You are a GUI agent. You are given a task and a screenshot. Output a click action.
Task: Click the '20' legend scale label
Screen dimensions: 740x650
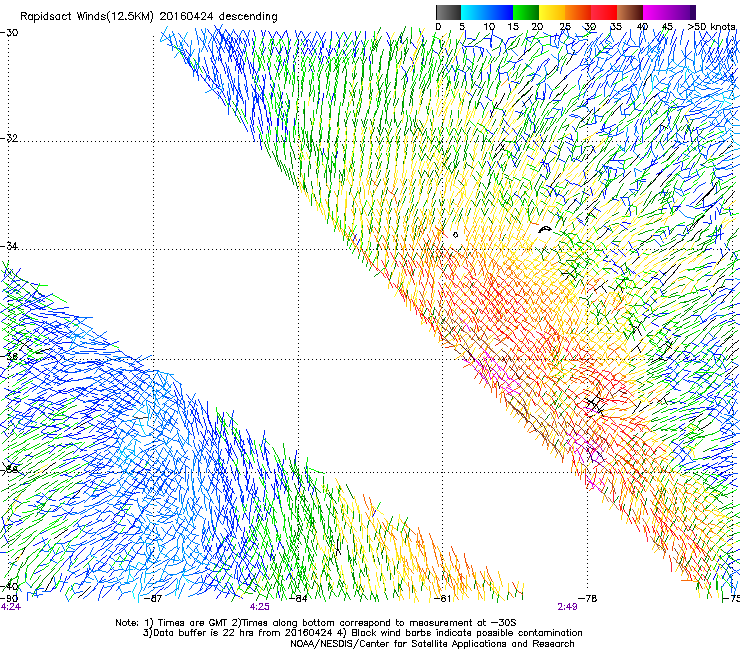[537, 27]
